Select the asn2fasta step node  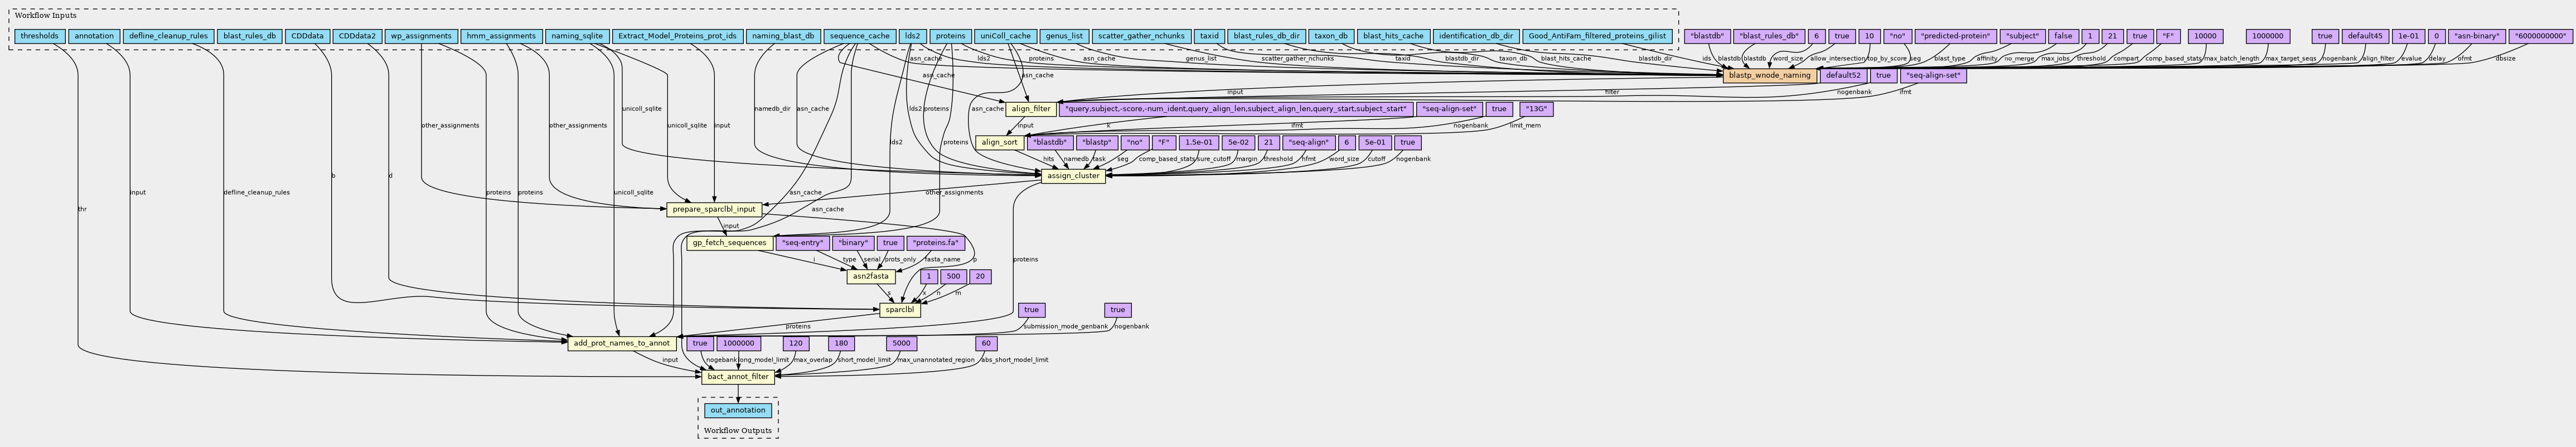coord(870,276)
